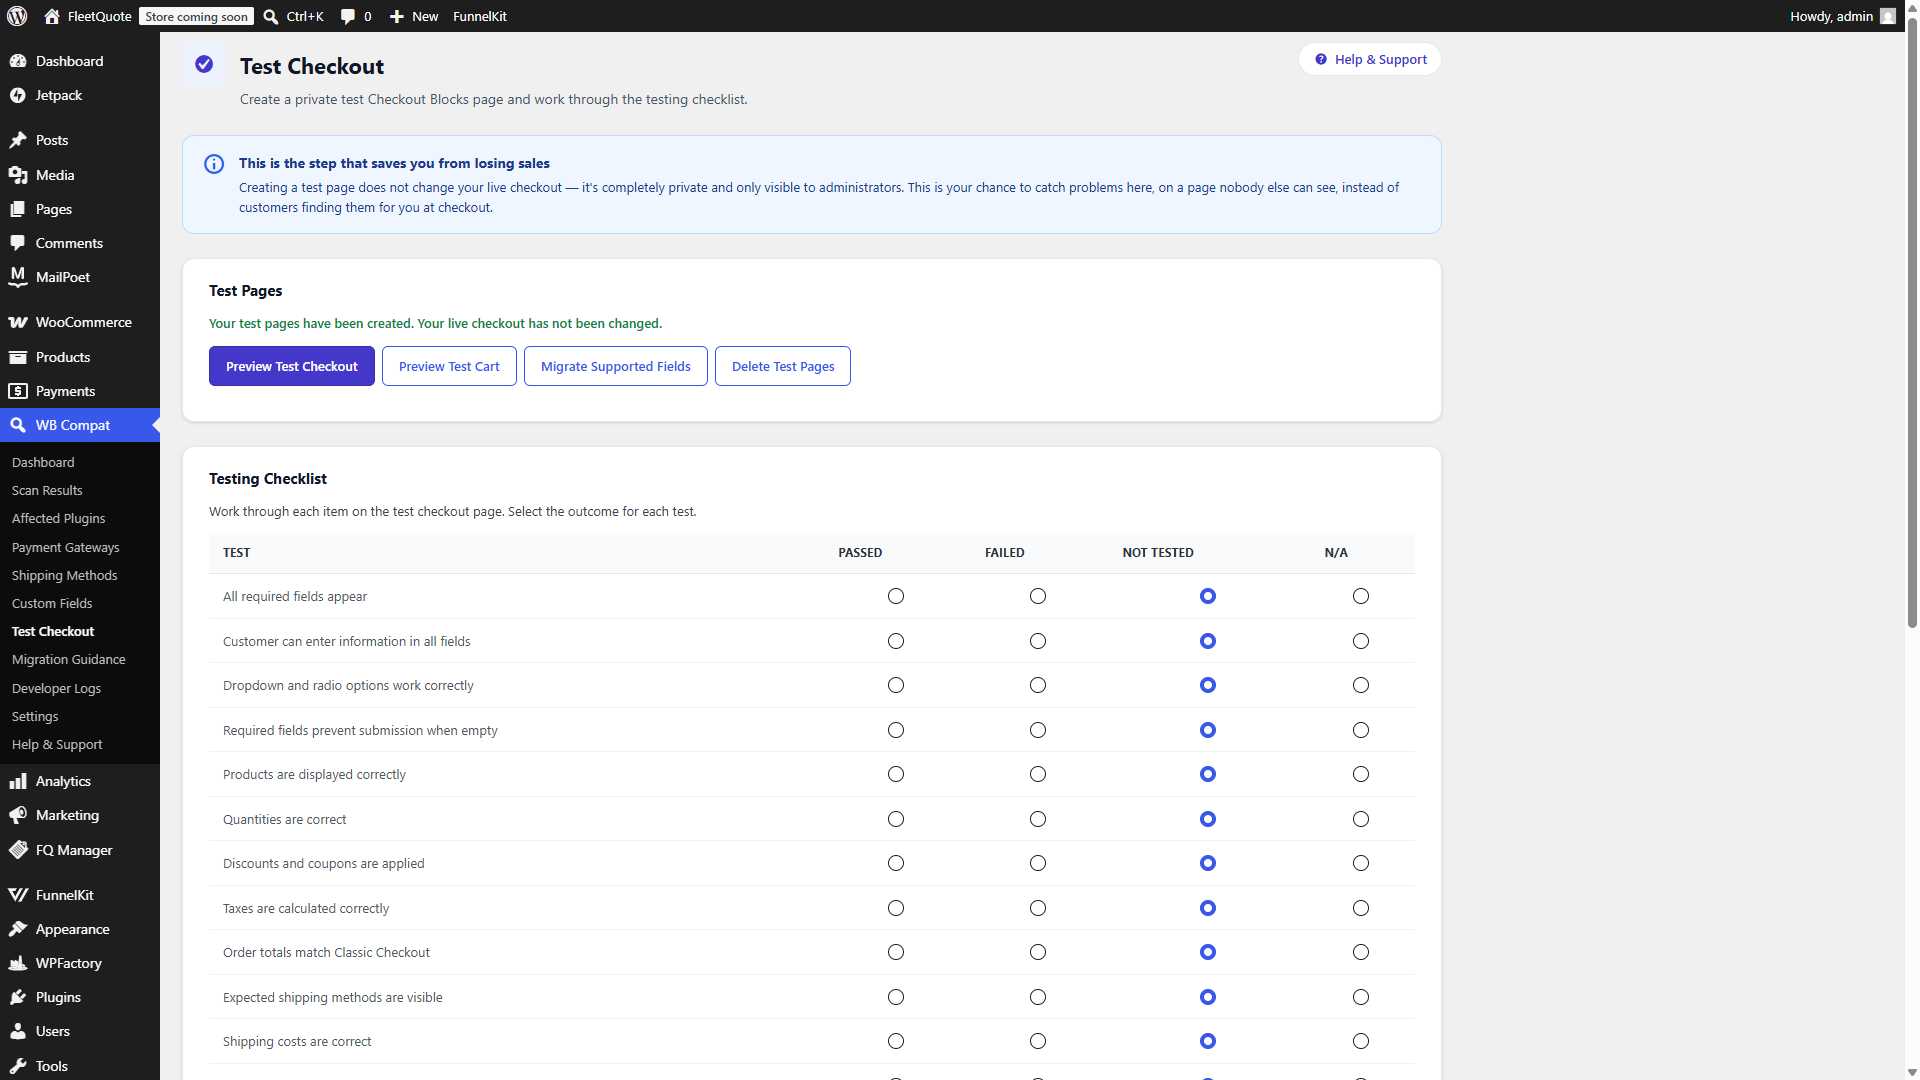Click the Posts pin icon

(18, 140)
